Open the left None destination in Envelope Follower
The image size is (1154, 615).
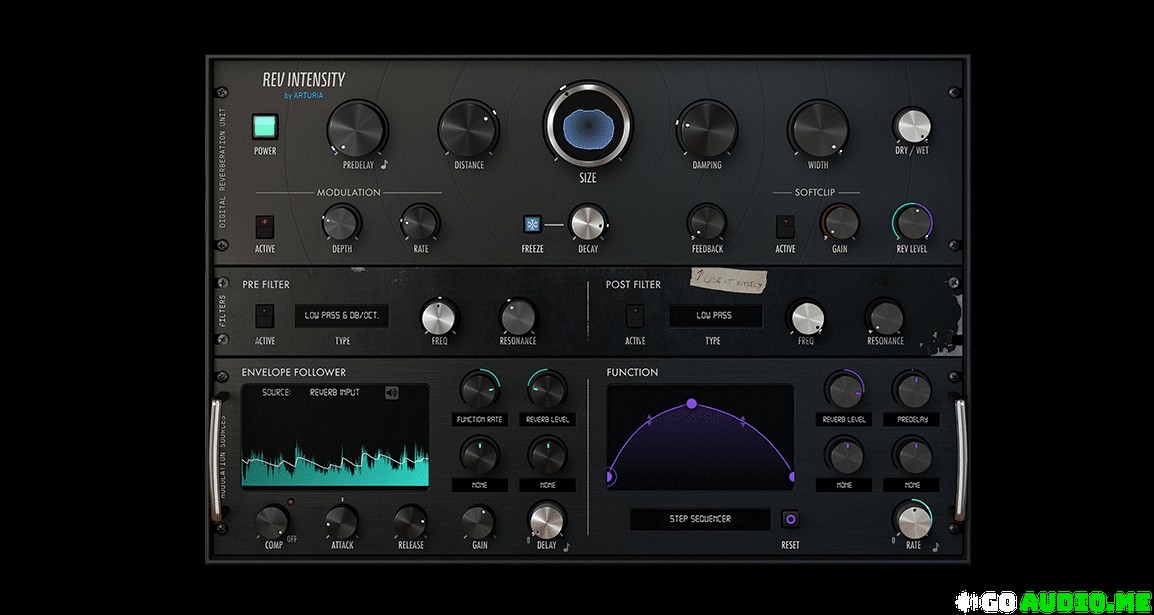pyautogui.click(x=479, y=486)
